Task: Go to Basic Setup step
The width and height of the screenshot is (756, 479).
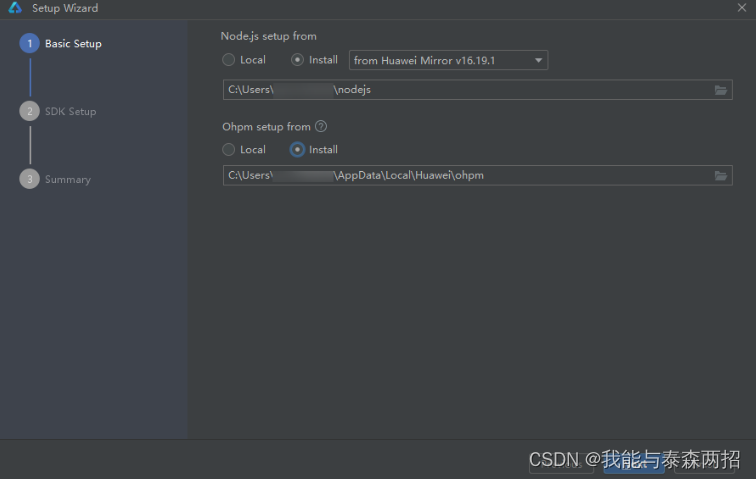Action: coord(61,43)
